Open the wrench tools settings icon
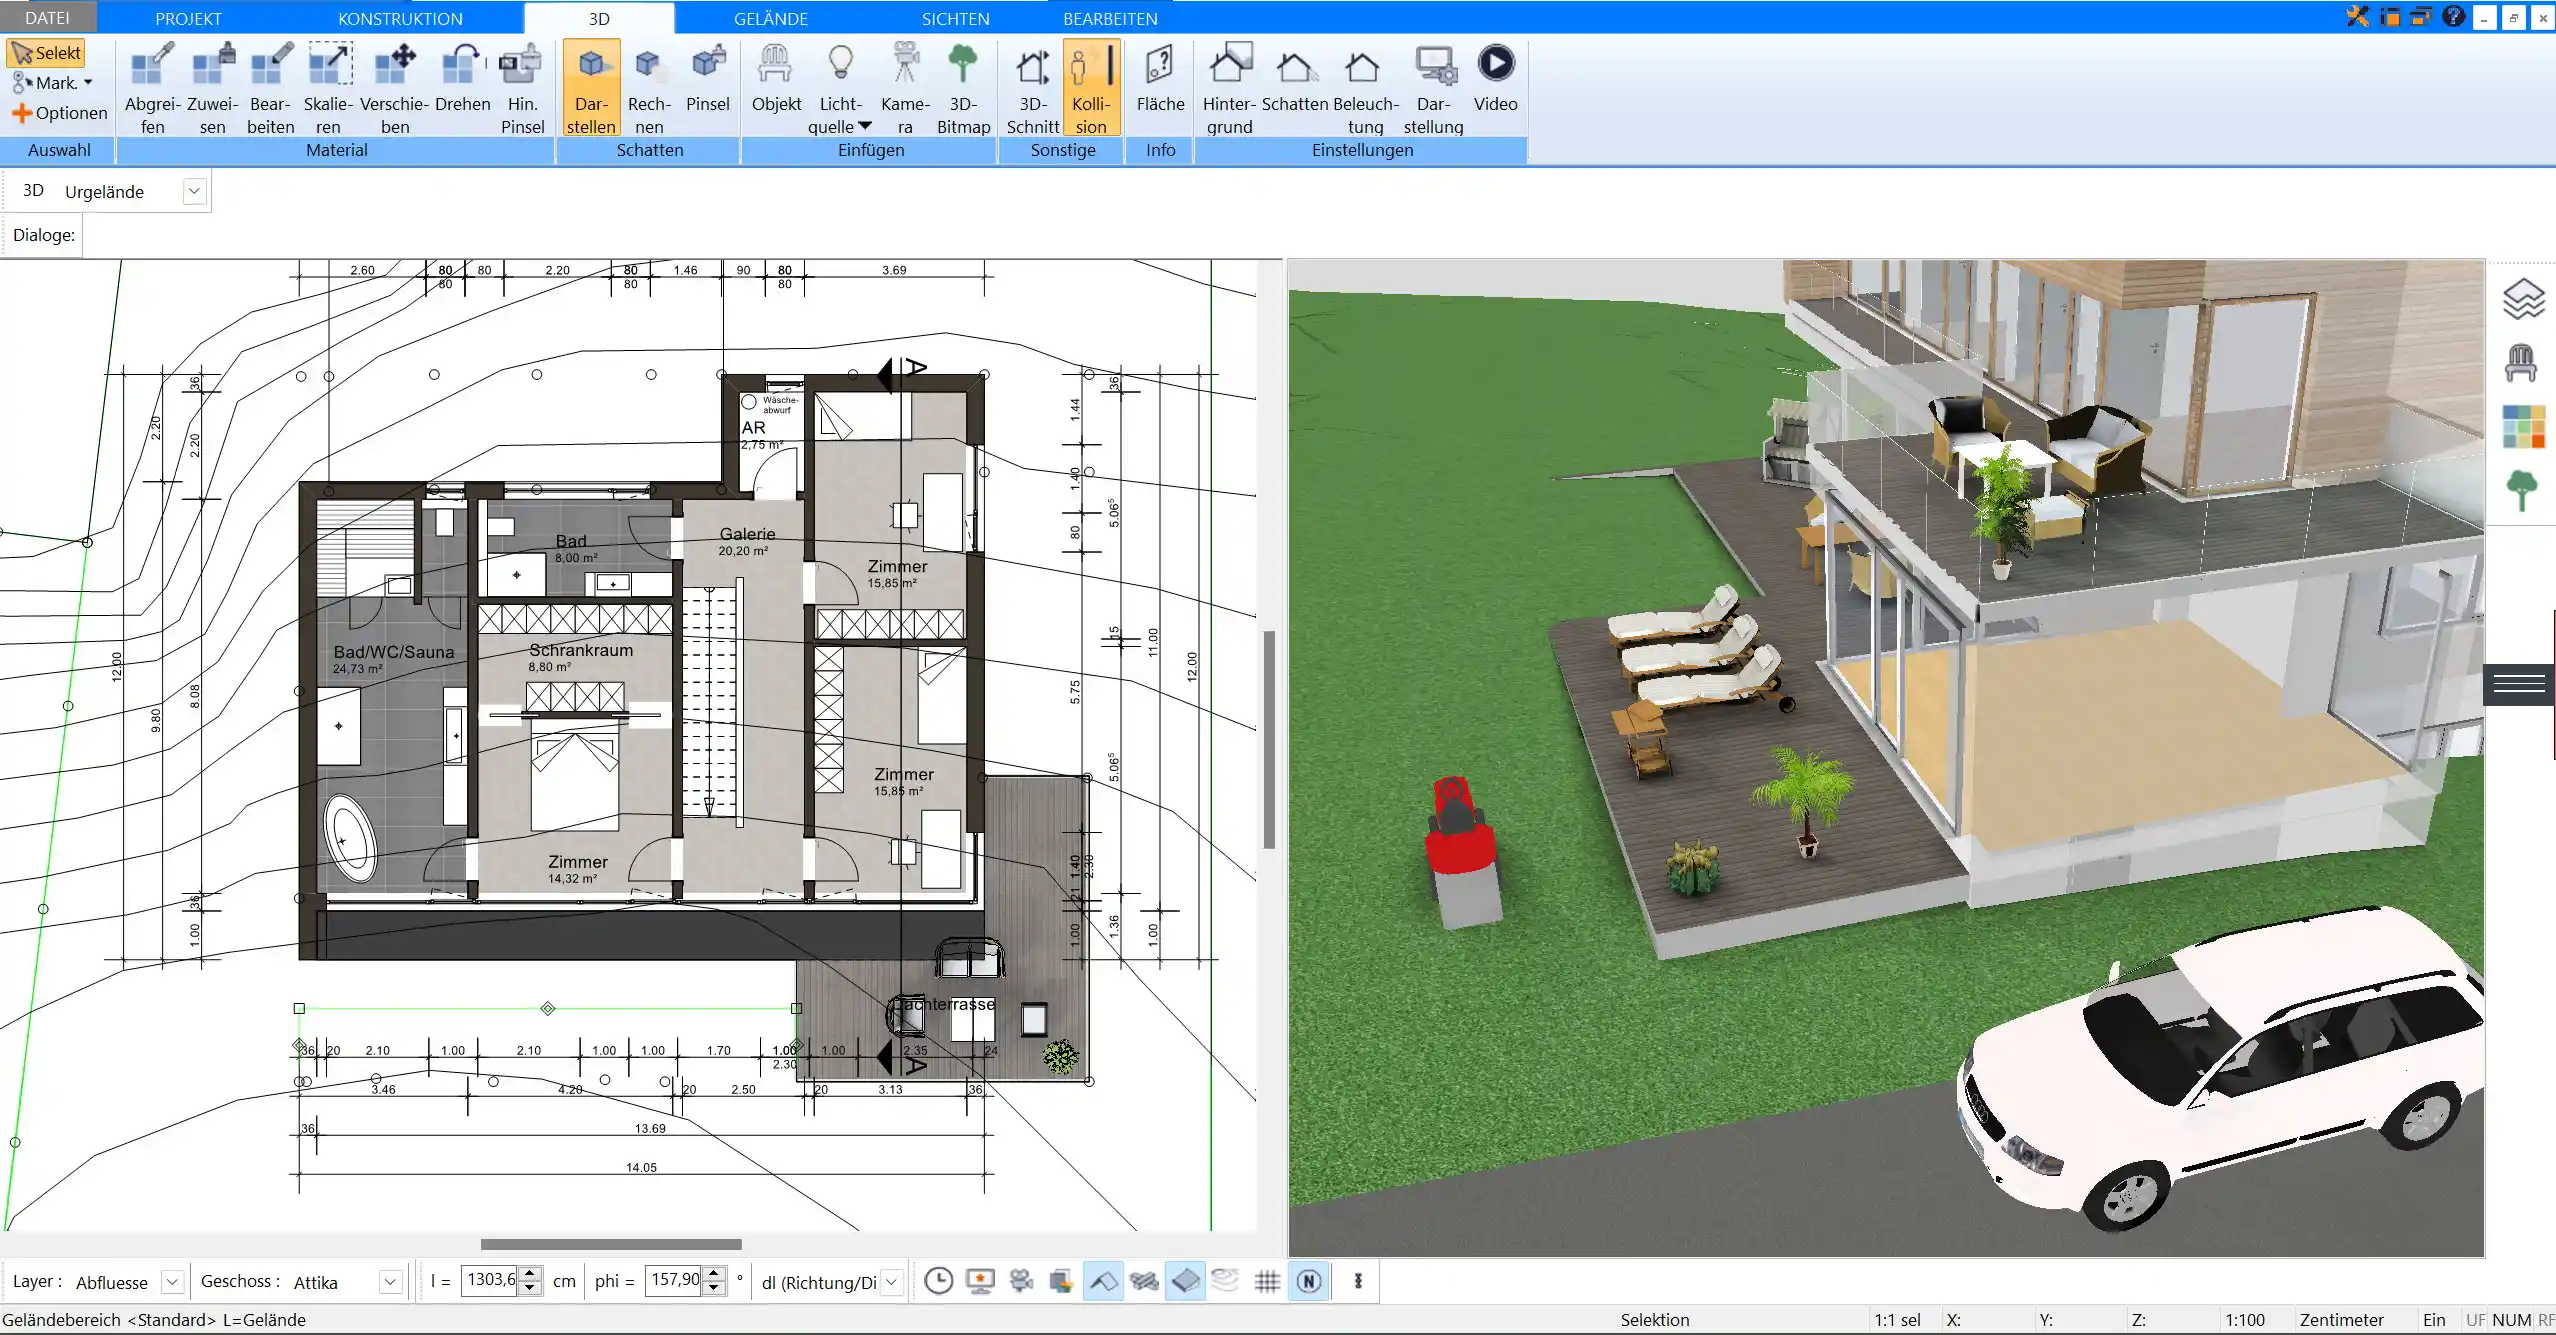 point(2358,16)
